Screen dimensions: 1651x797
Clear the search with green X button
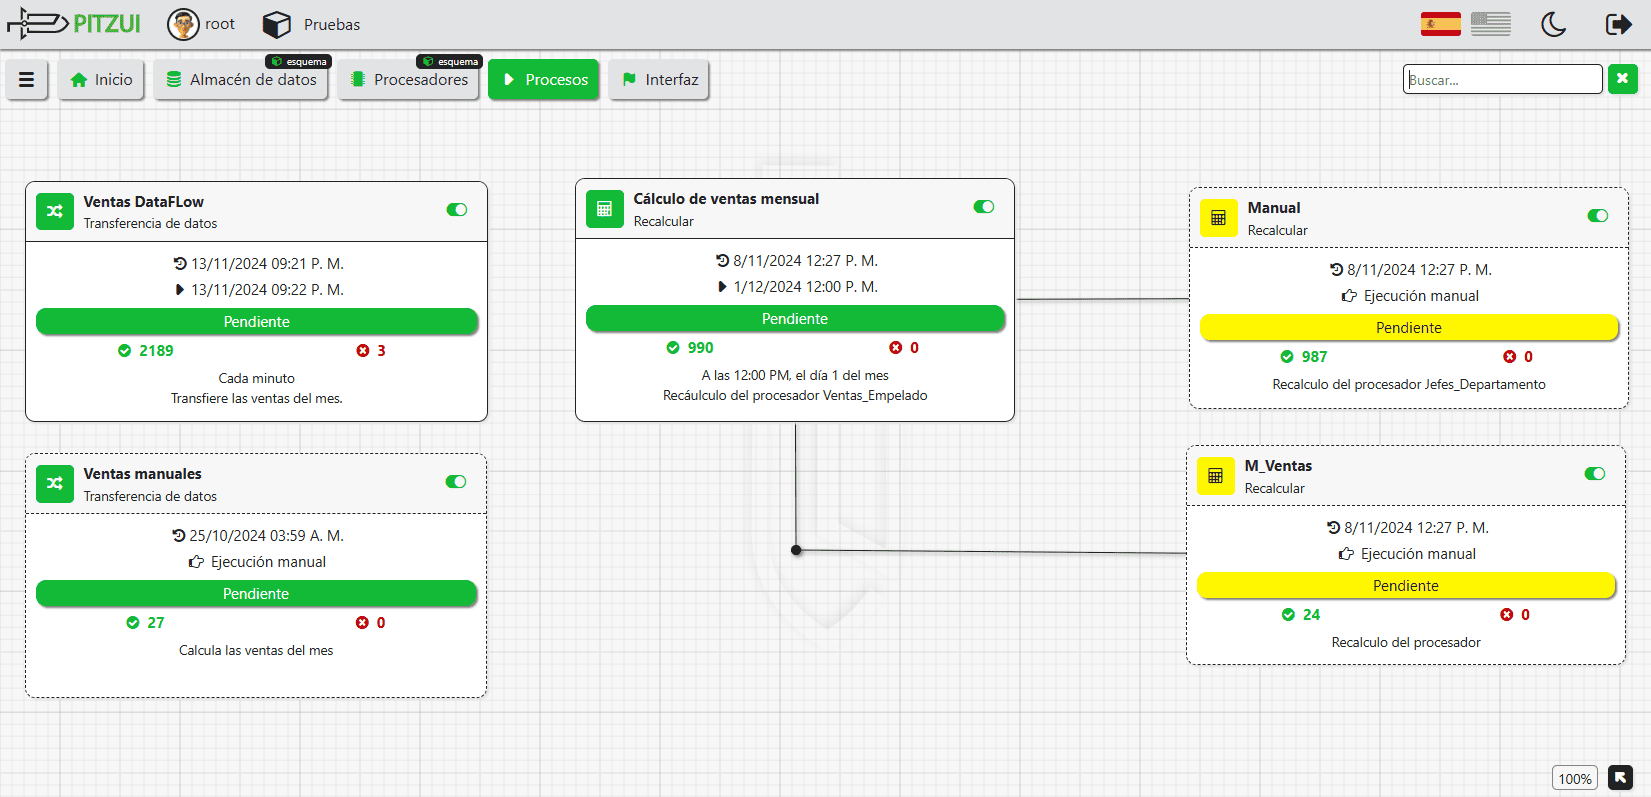(1622, 79)
